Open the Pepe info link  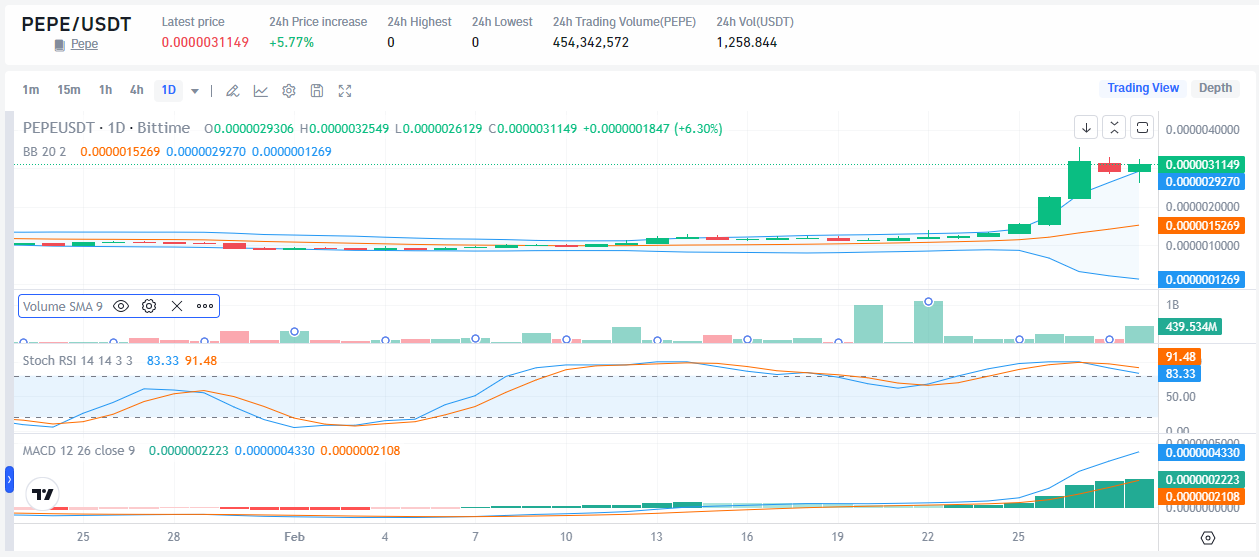(84, 45)
